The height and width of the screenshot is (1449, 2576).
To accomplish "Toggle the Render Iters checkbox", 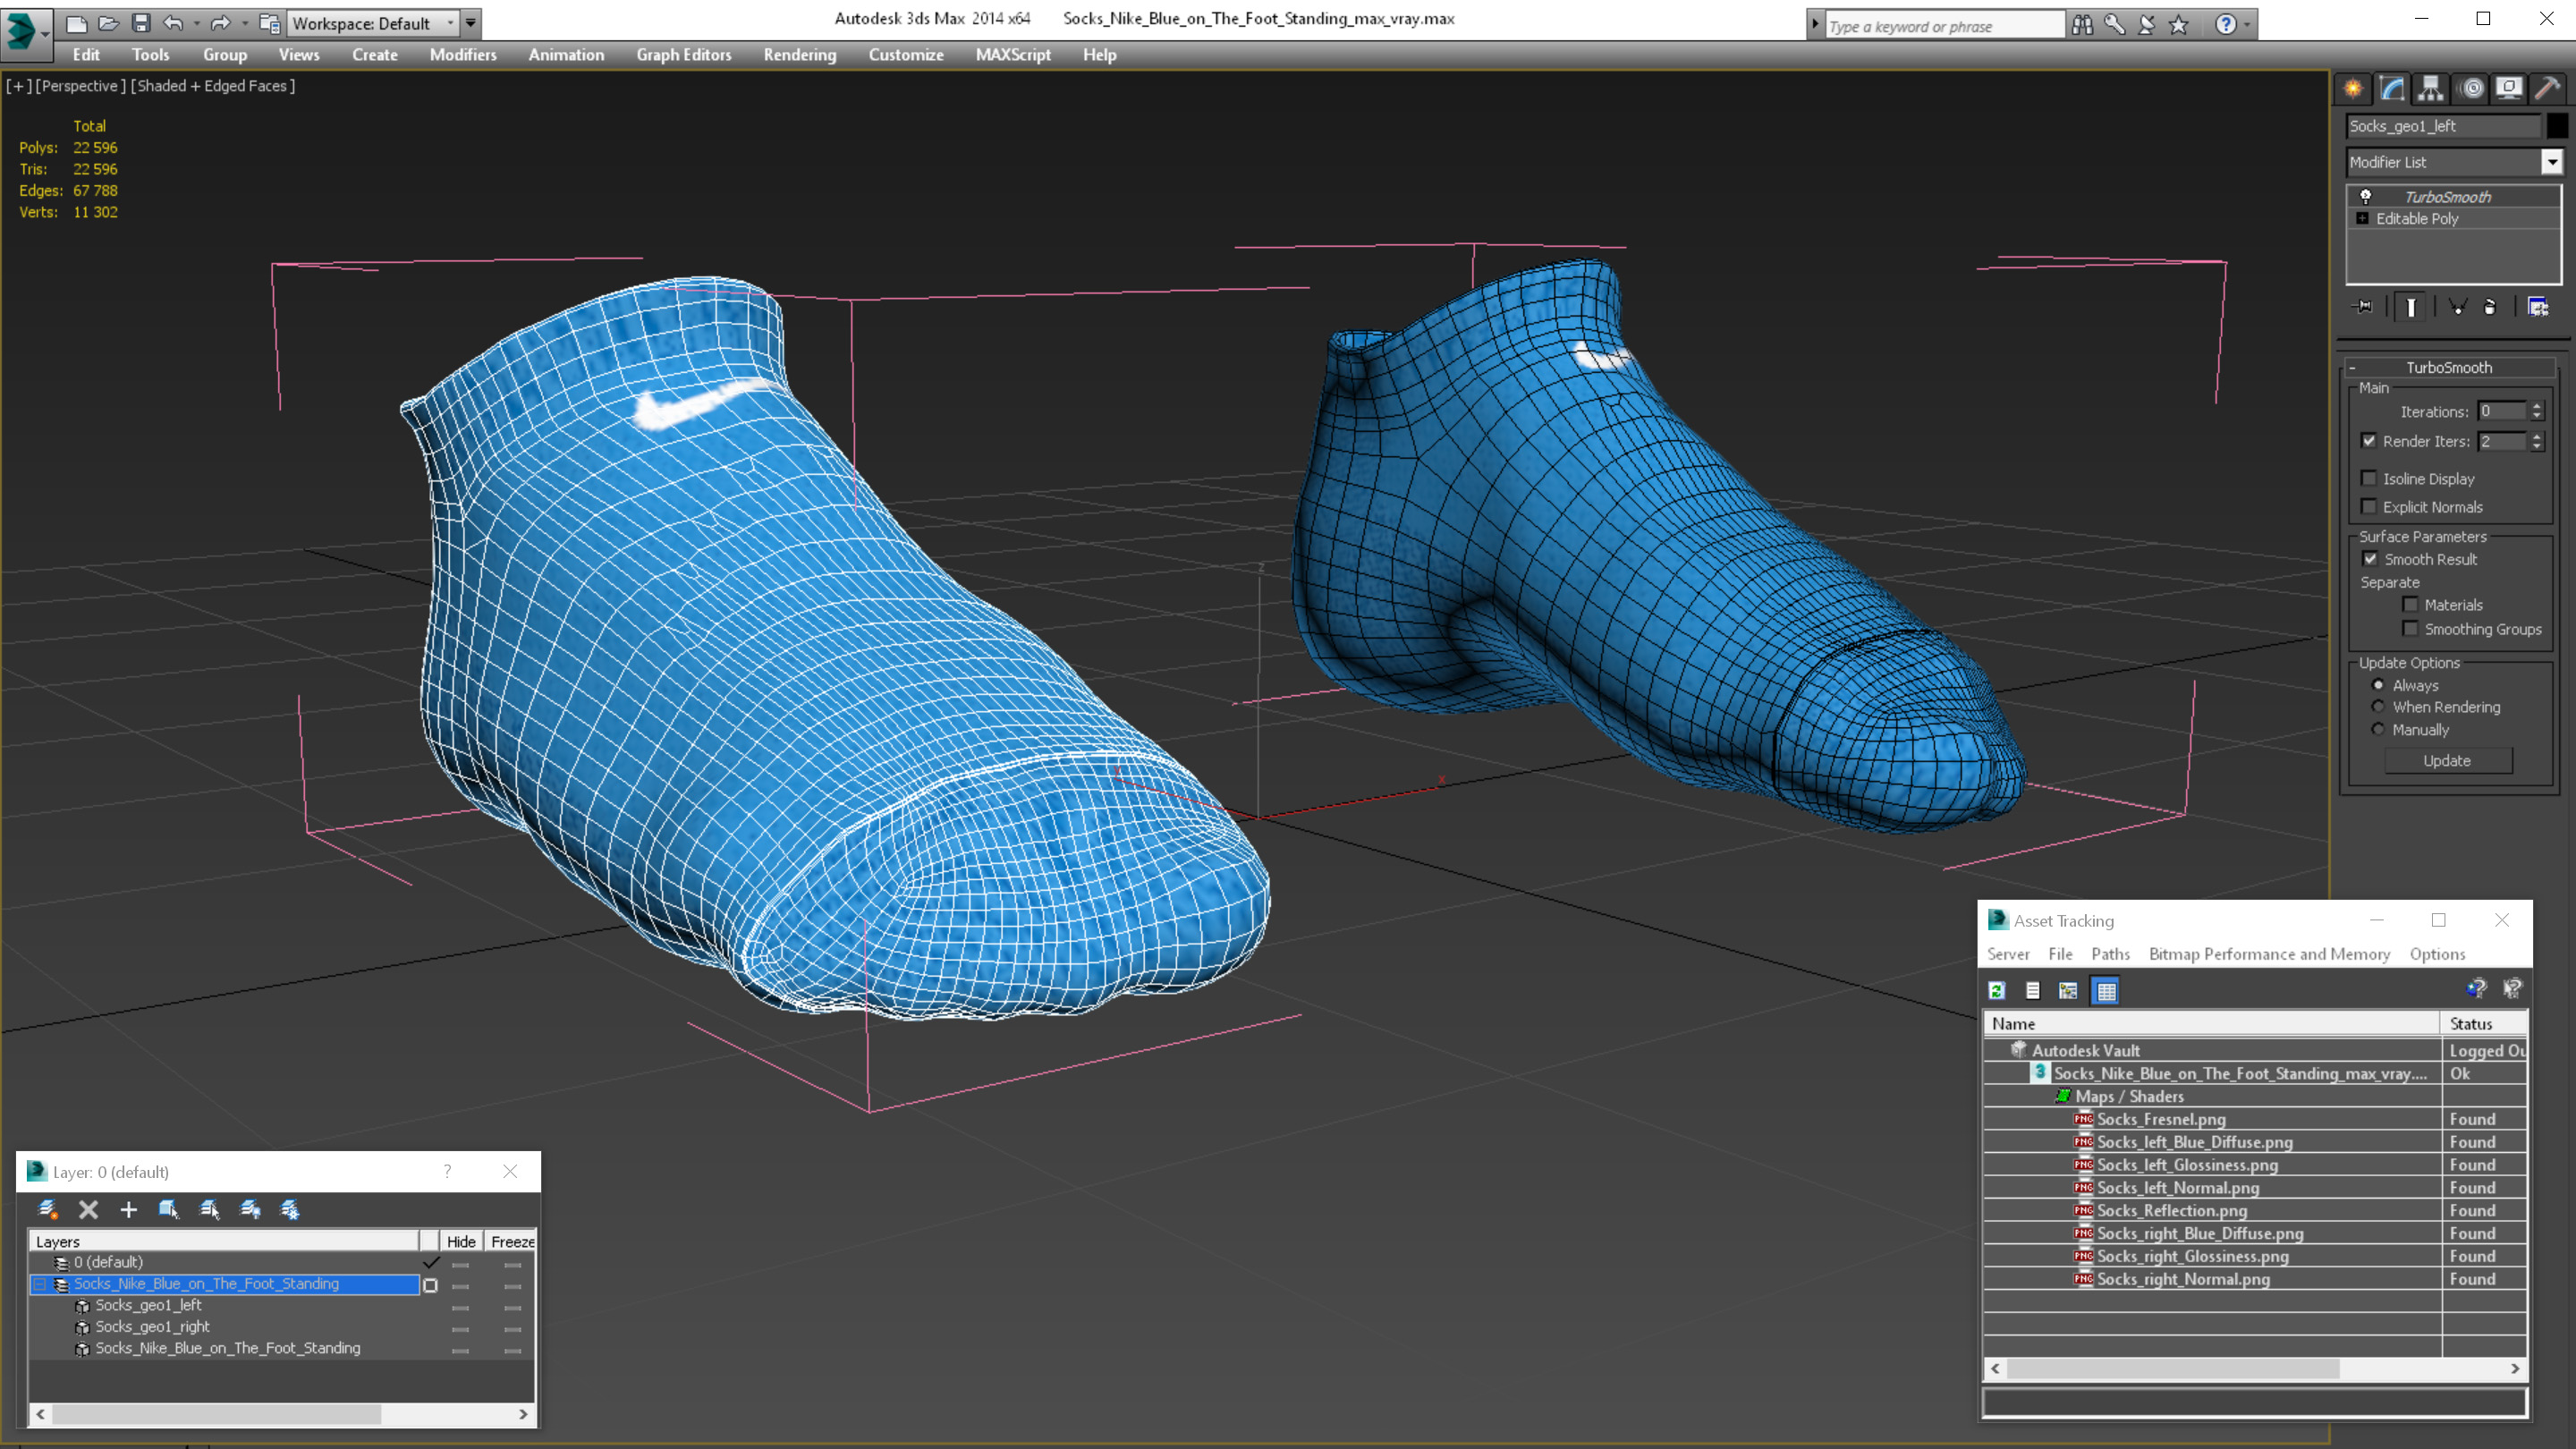I will click(x=2369, y=441).
